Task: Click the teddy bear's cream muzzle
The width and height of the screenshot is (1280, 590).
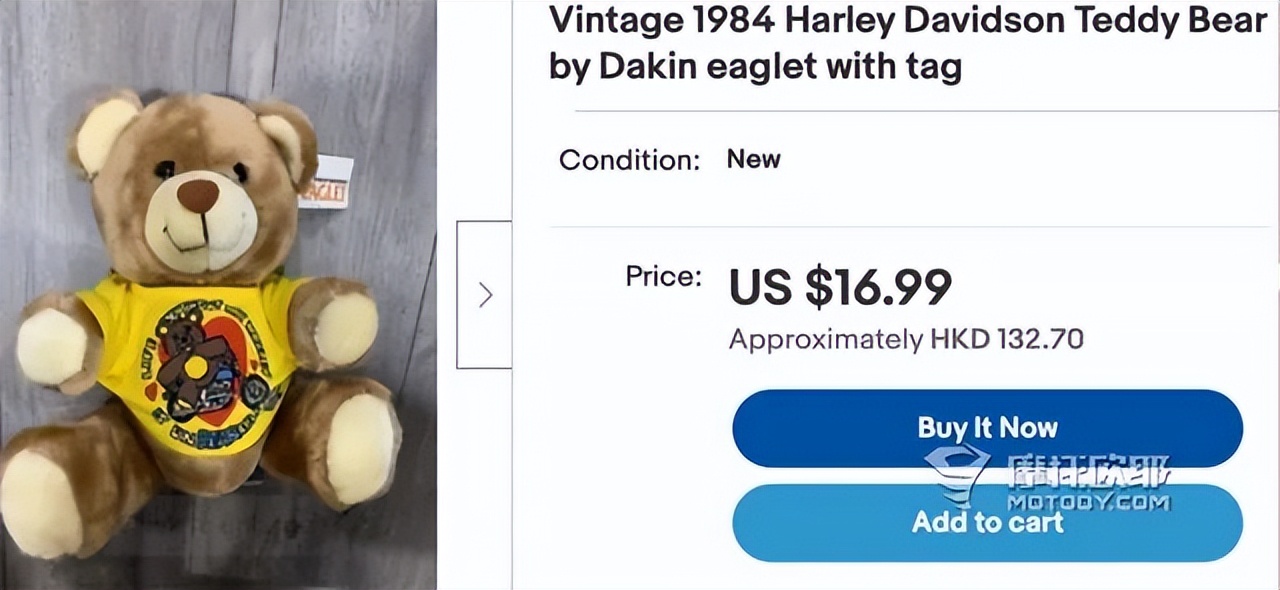Action: (x=200, y=230)
